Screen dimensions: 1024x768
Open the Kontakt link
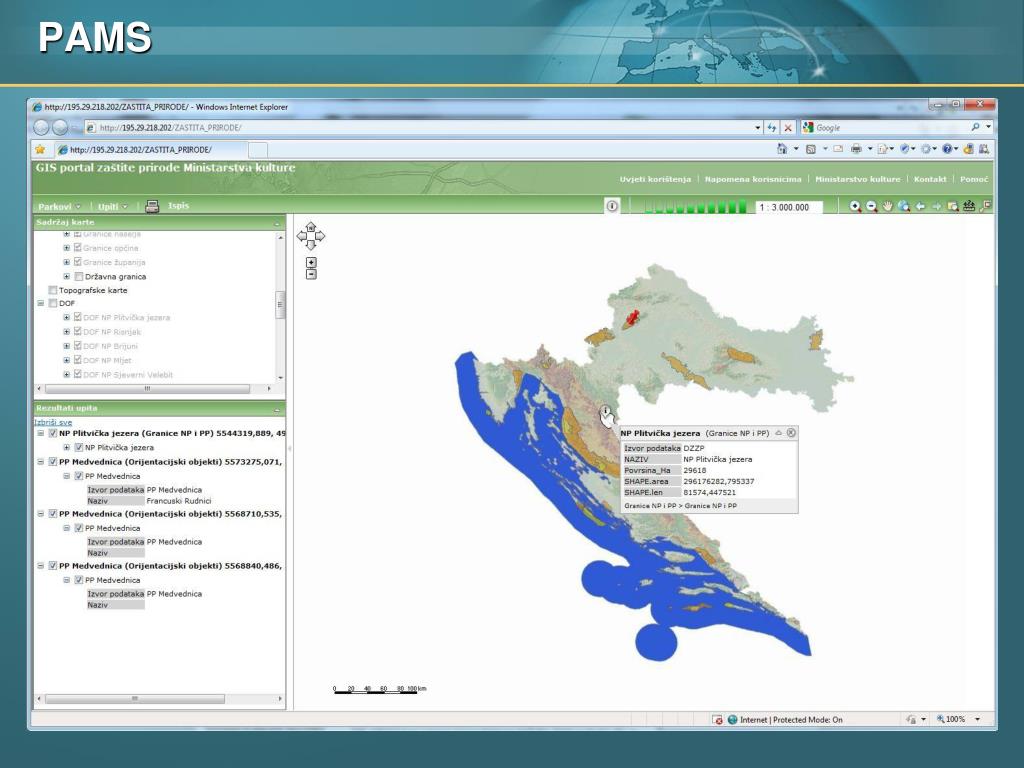(x=930, y=179)
